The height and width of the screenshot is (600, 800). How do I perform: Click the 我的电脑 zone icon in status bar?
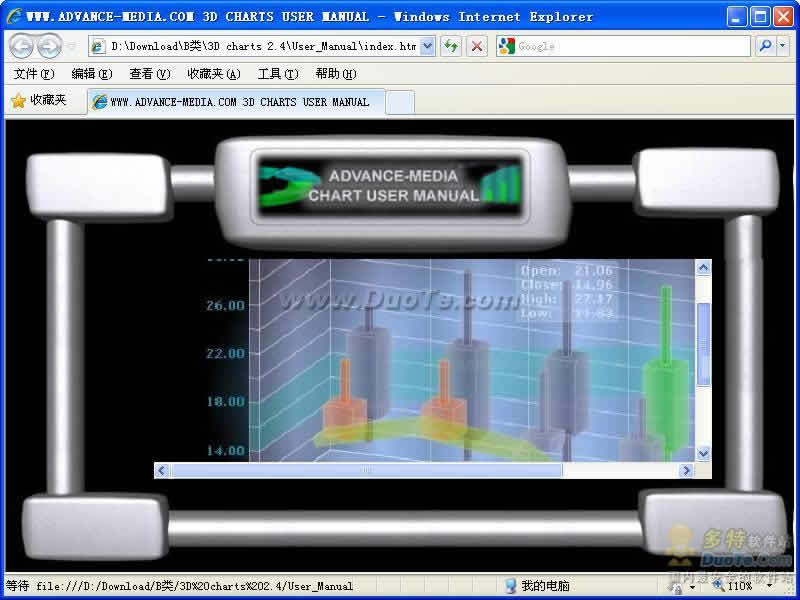510,585
